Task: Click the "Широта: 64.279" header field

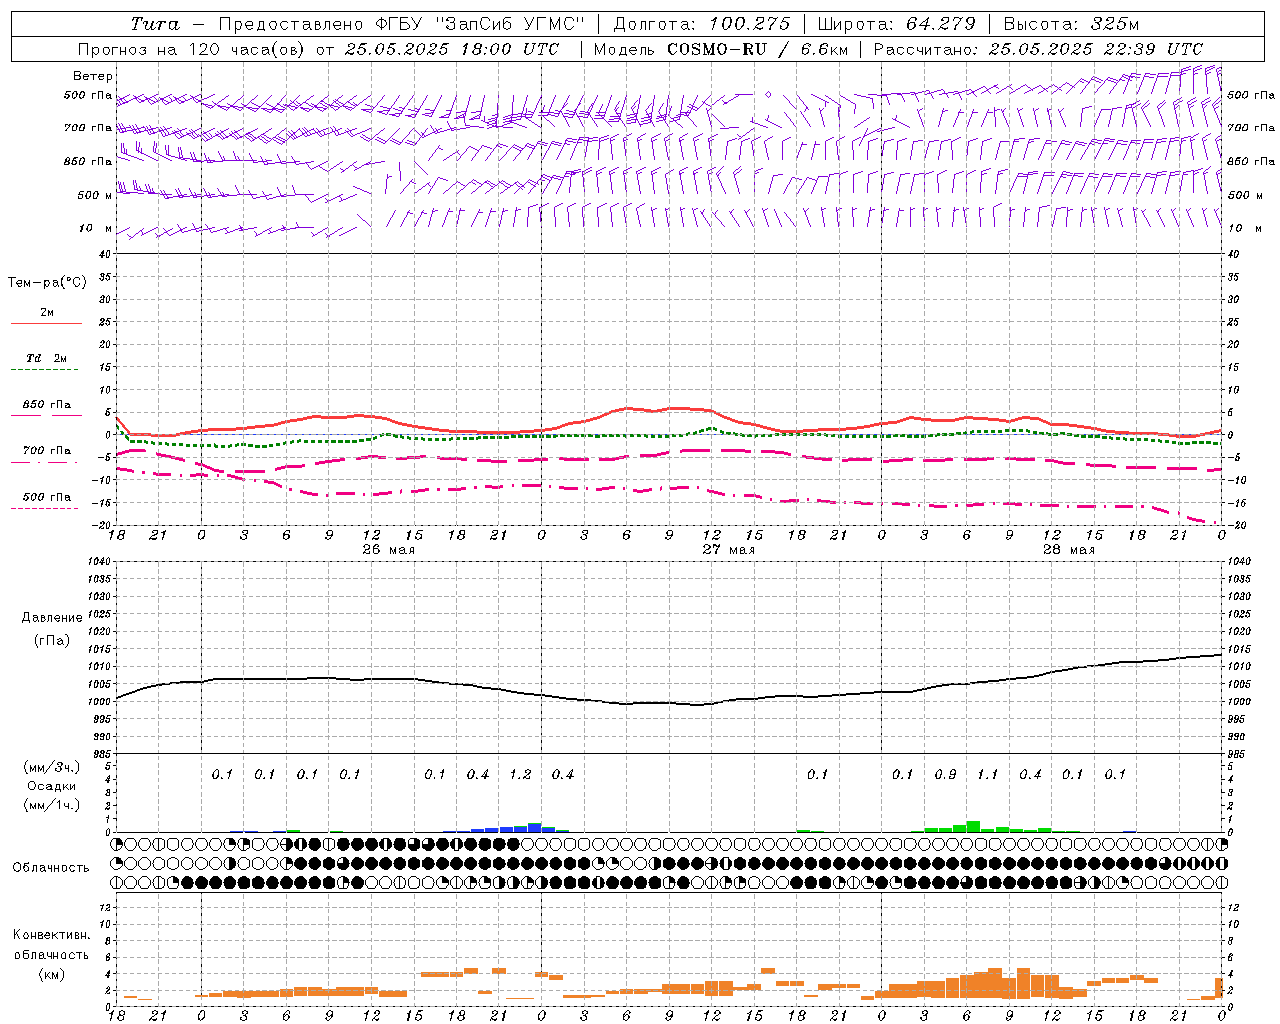Action: coord(896,24)
